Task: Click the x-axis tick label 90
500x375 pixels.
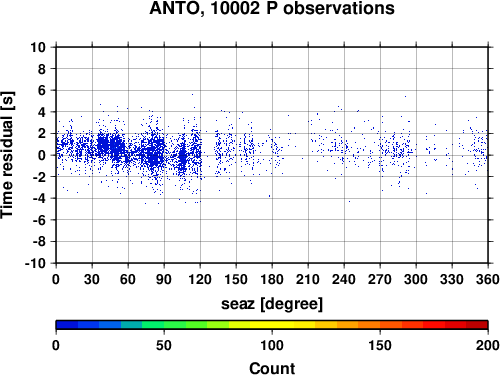Action: pyautogui.click(x=164, y=279)
